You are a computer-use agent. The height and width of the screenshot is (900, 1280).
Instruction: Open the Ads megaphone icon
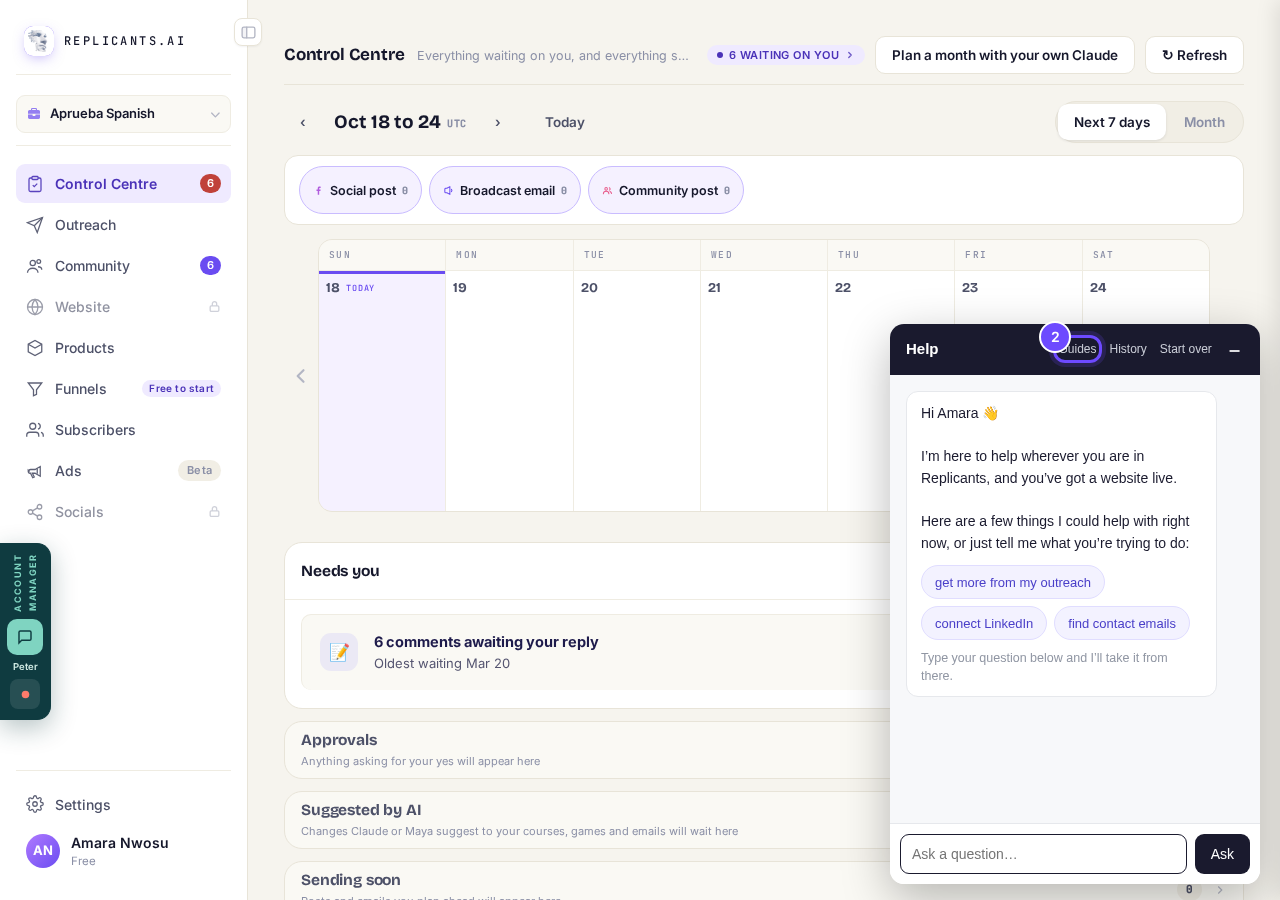pyautogui.click(x=35, y=471)
